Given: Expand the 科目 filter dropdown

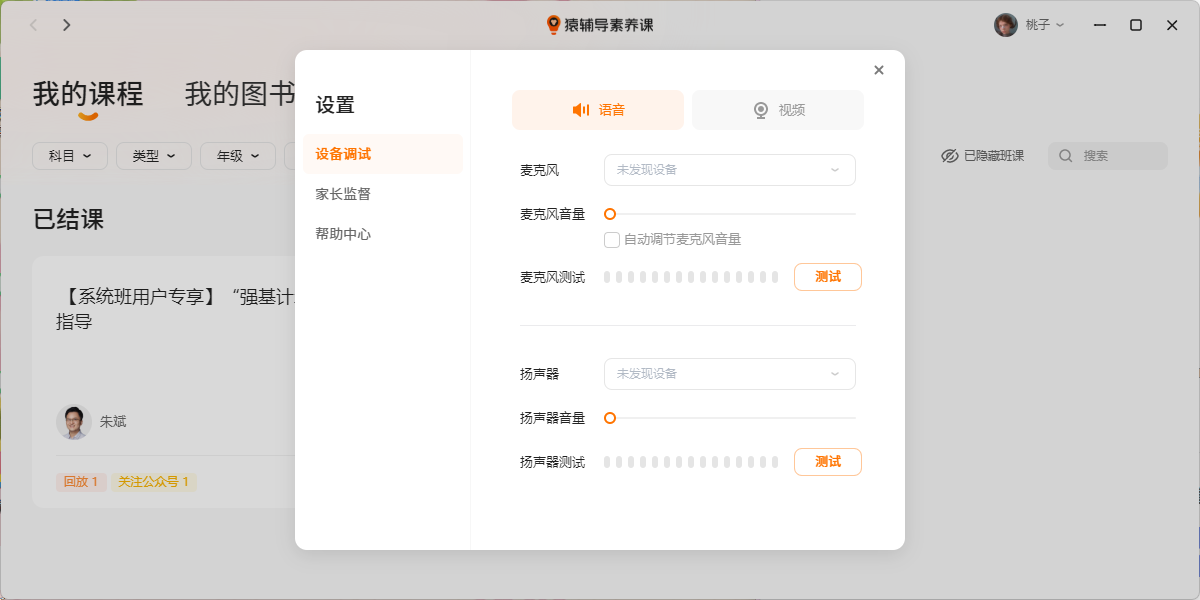Looking at the screenshot, I should 69,156.
